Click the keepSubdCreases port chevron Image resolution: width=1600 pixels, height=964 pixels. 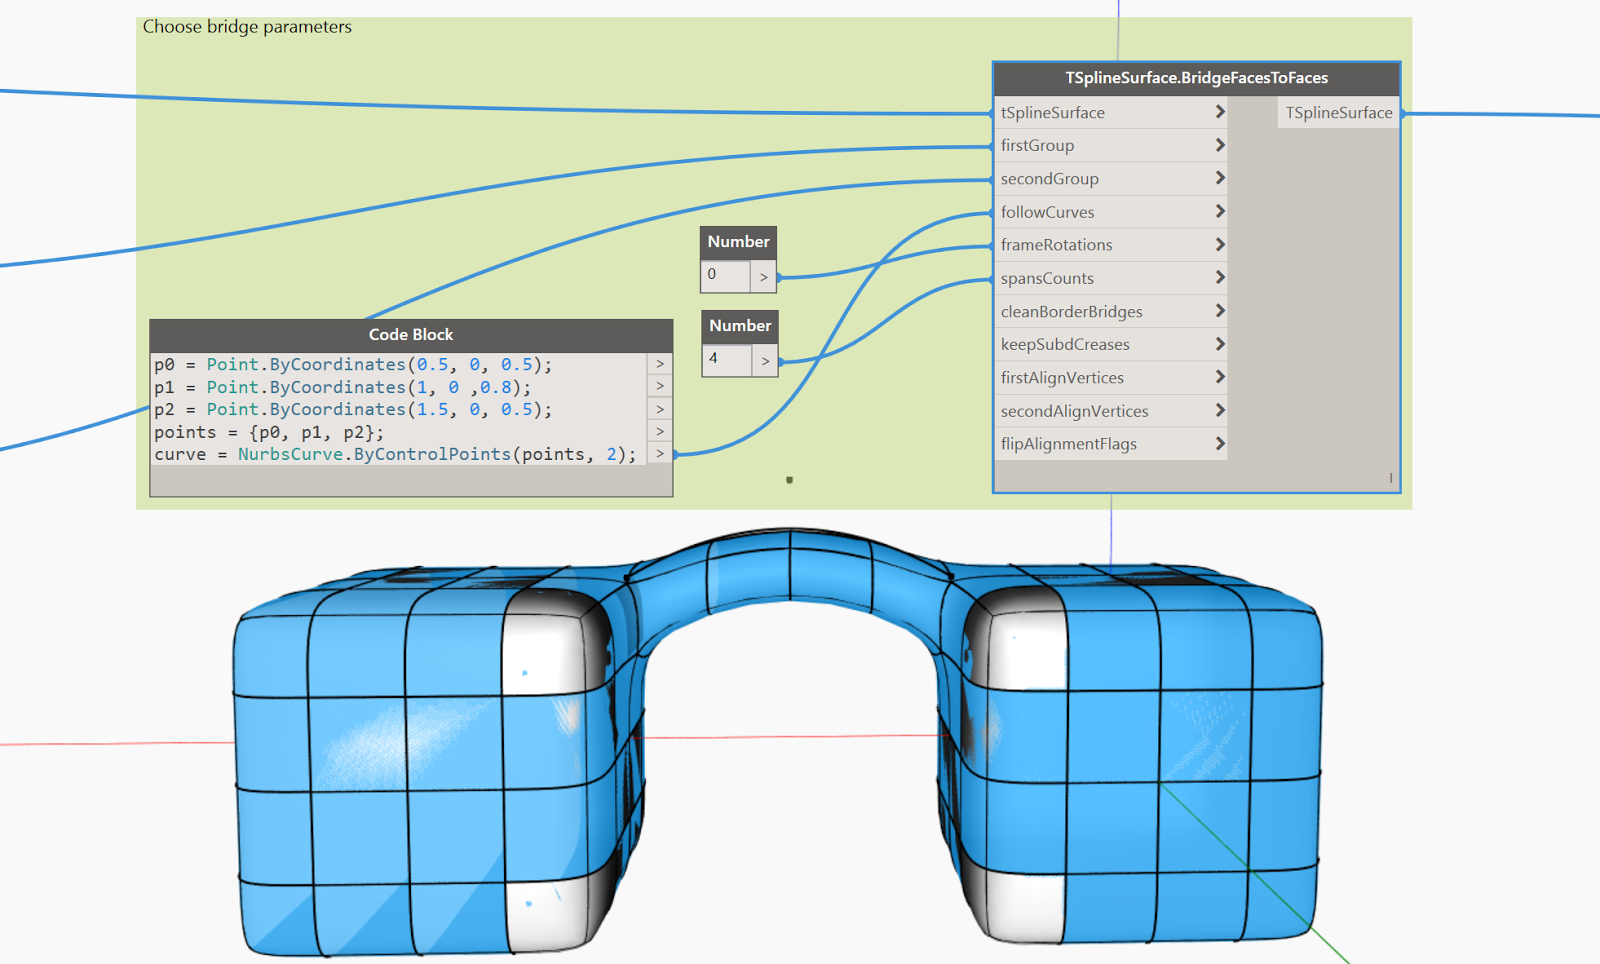[x=1220, y=344]
